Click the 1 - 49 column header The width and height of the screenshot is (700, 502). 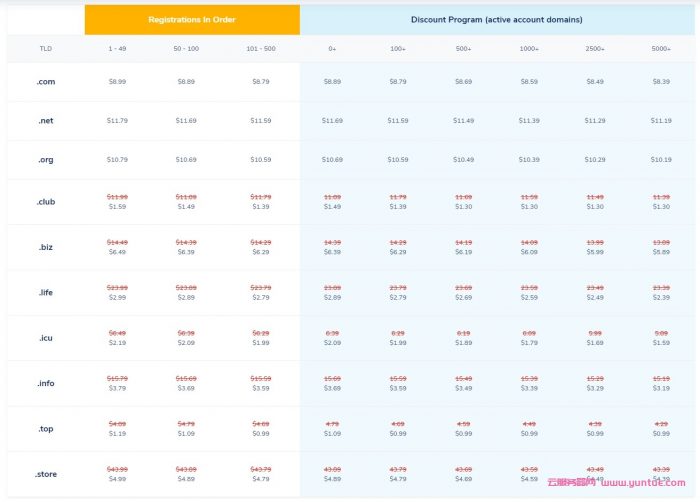point(117,48)
